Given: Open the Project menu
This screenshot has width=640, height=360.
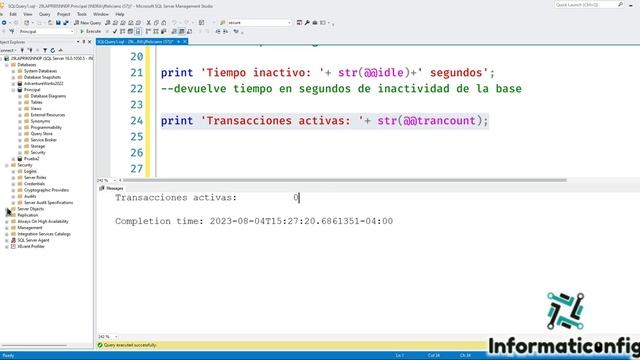Looking at the screenshot, I should [x=63, y=14].
